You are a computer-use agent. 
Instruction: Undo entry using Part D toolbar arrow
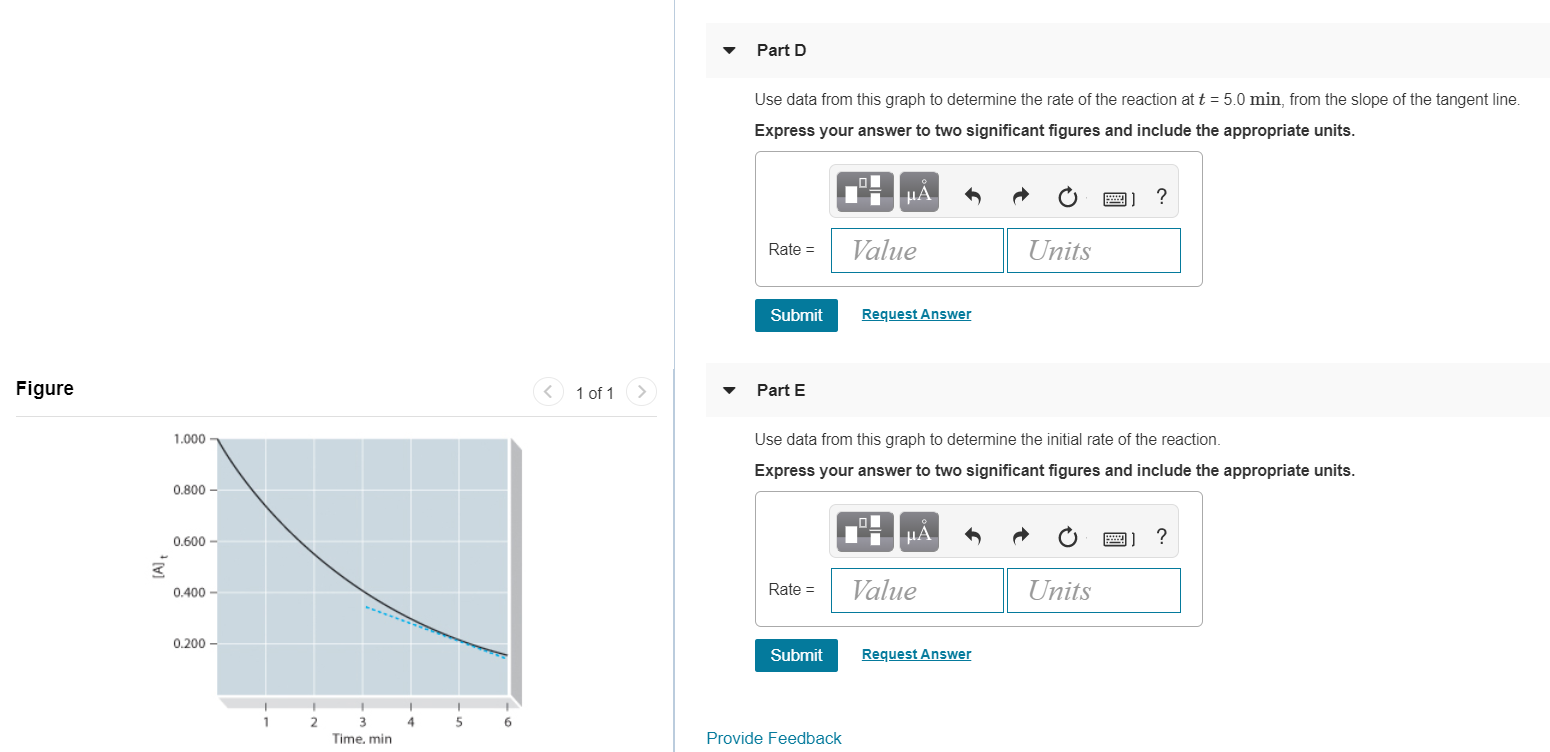pyautogui.click(x=971, y=197)
